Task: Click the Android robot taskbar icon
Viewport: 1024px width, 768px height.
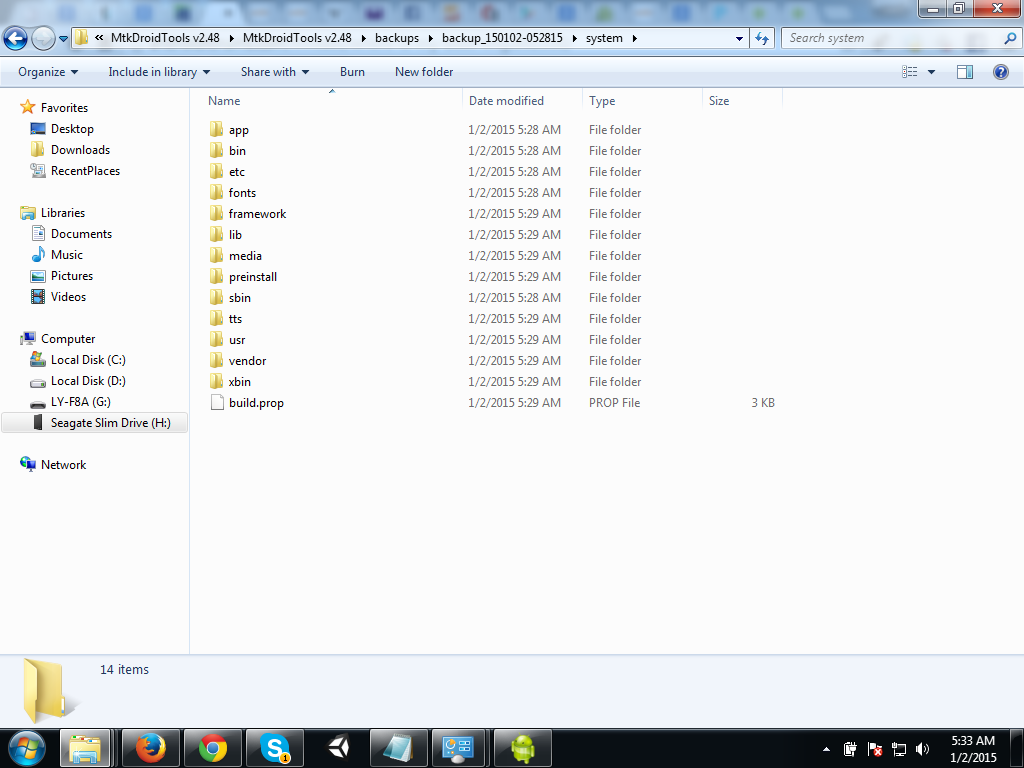Action: pyautogui.click(x=523, y=747)
